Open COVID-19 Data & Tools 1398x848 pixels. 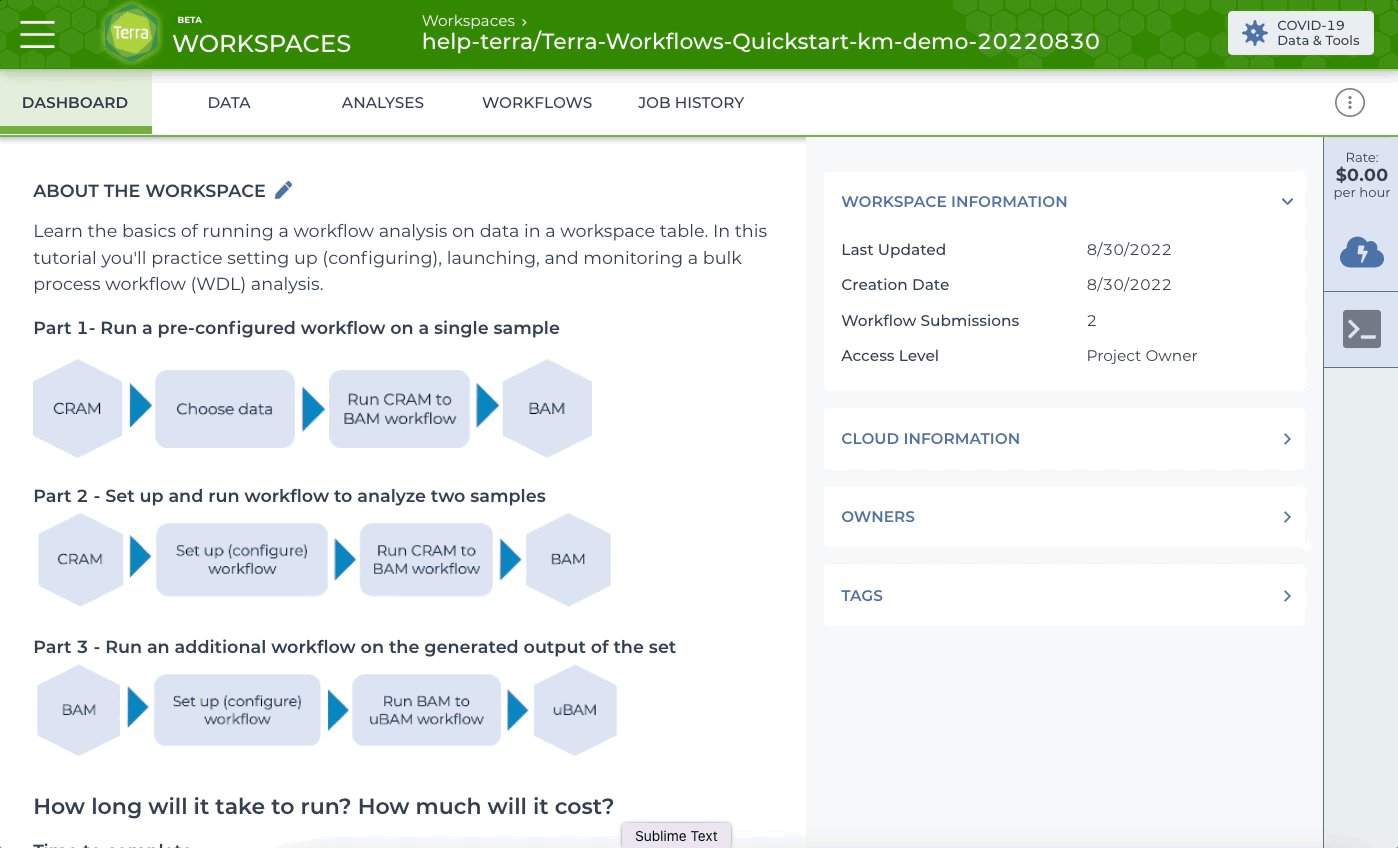click(1300, 33)
